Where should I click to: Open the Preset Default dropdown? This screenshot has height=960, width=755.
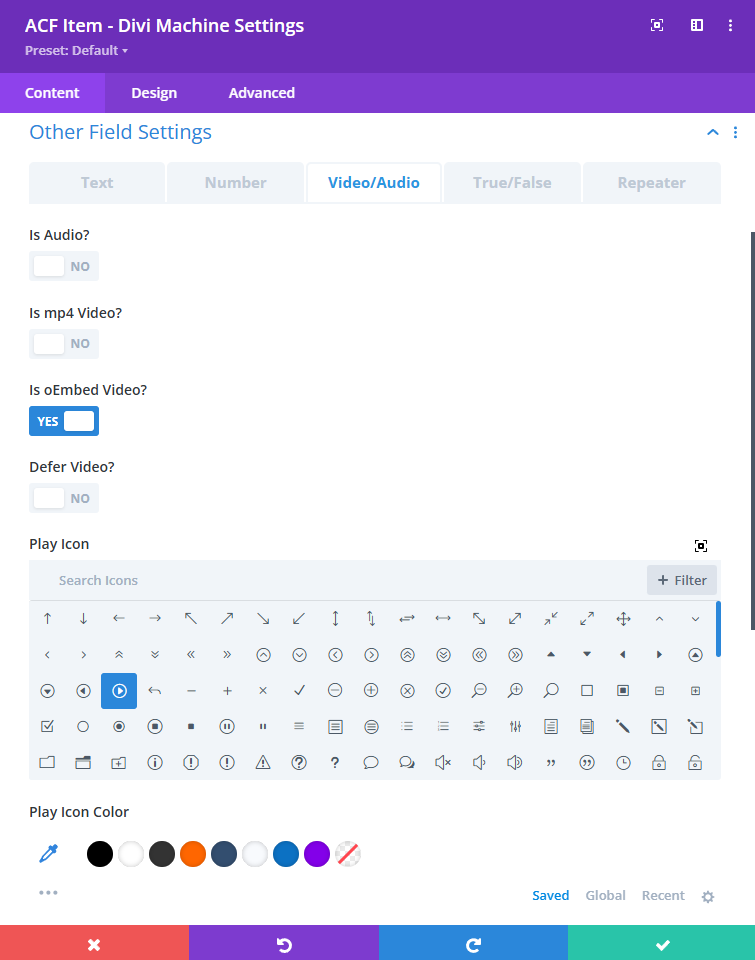coord(77,51)
